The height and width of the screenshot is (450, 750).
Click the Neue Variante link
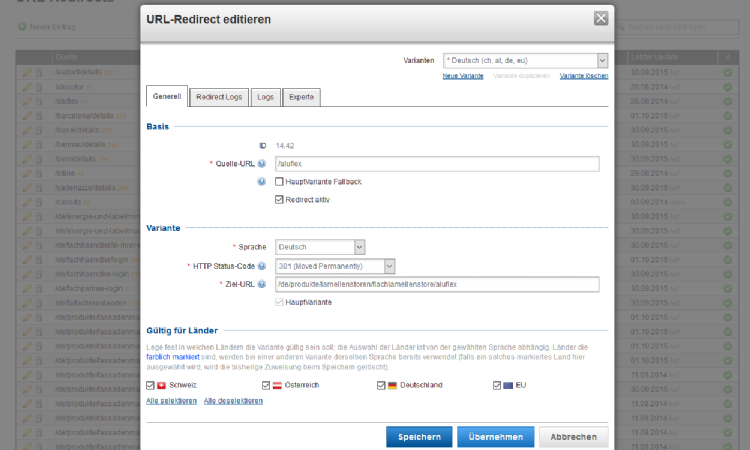click(x=463, y=76)
